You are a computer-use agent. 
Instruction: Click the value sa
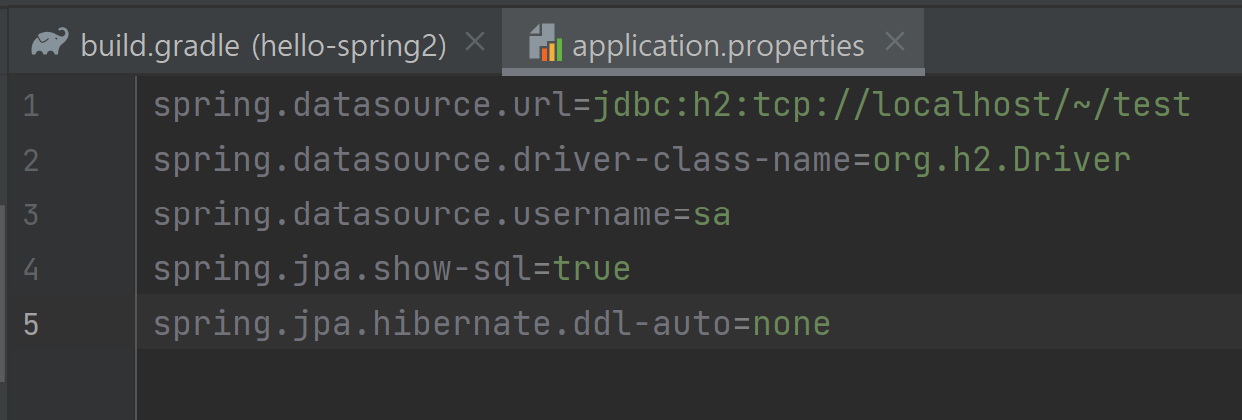pos(712,215)
